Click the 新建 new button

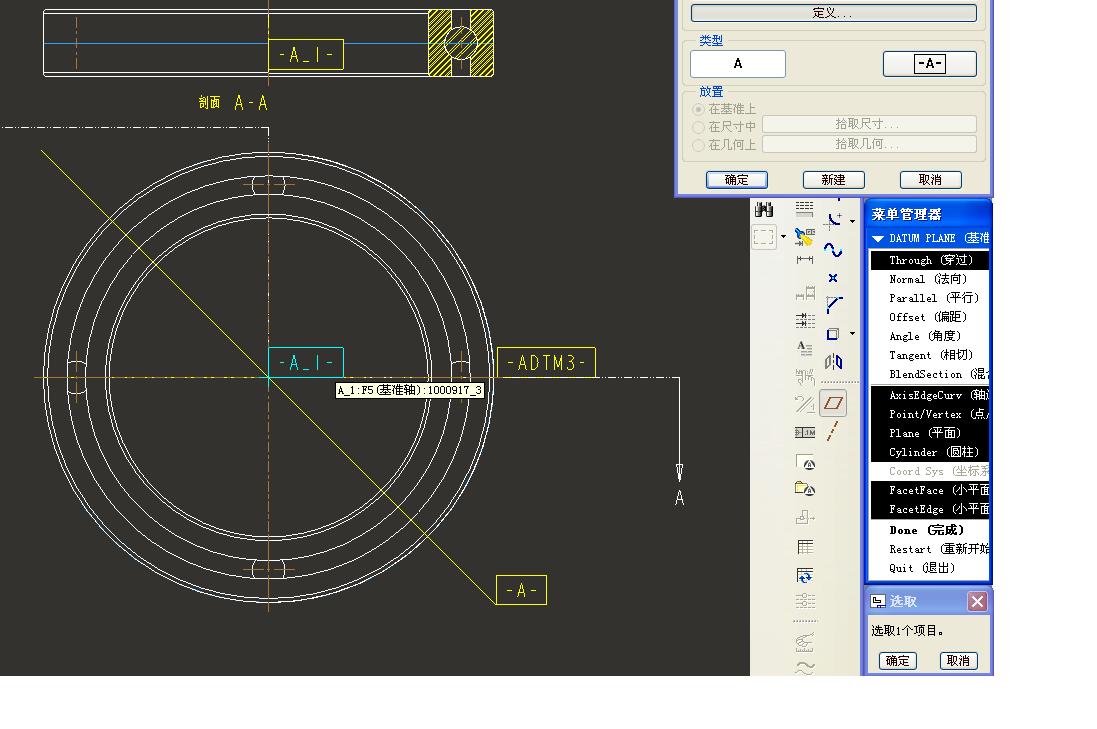coord(833,180)
